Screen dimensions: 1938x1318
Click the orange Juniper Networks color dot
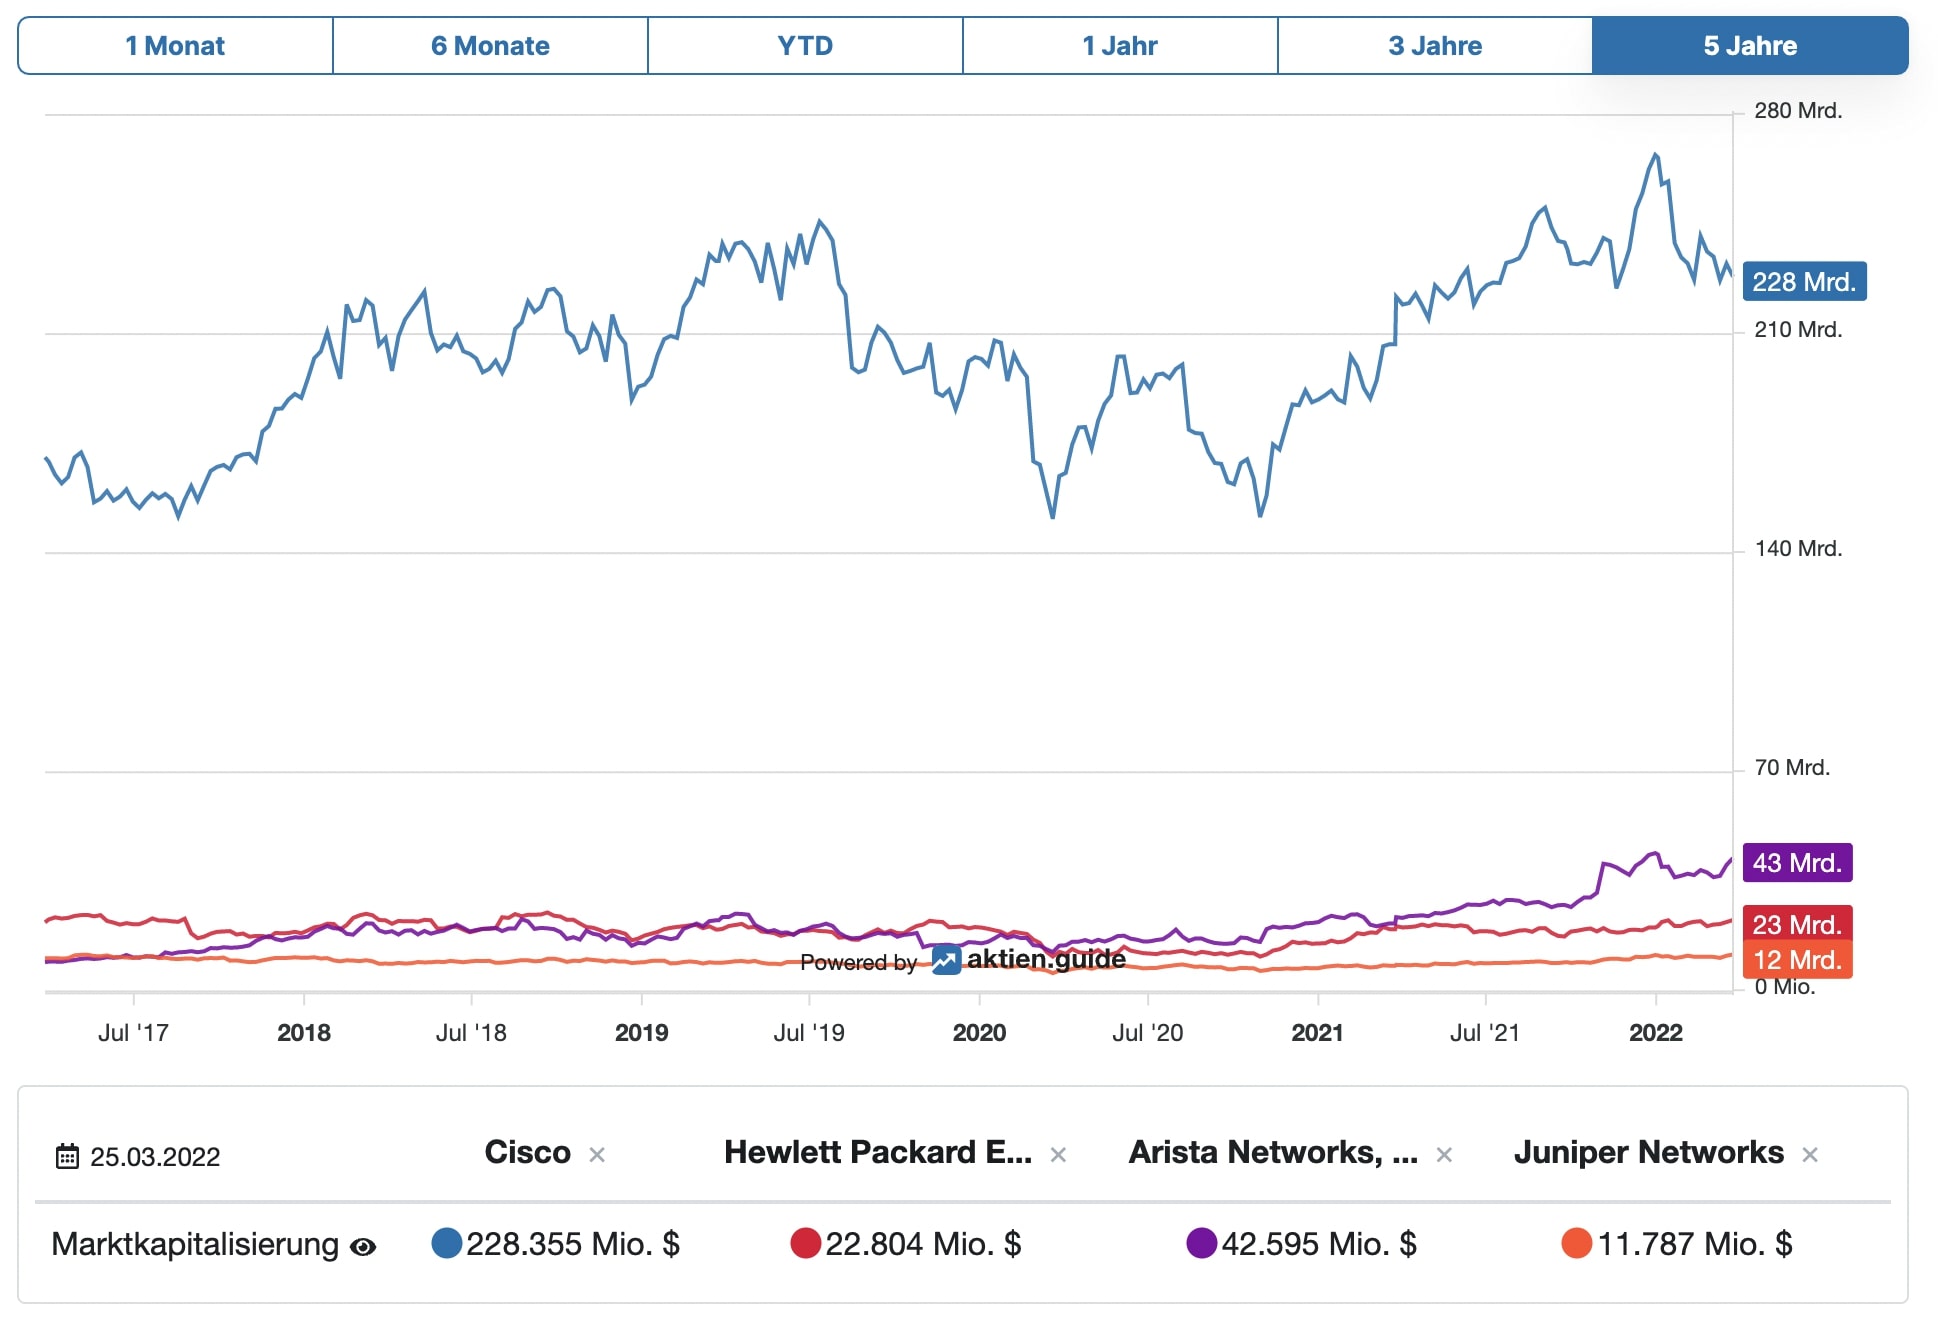(x=1577, y=1243)
